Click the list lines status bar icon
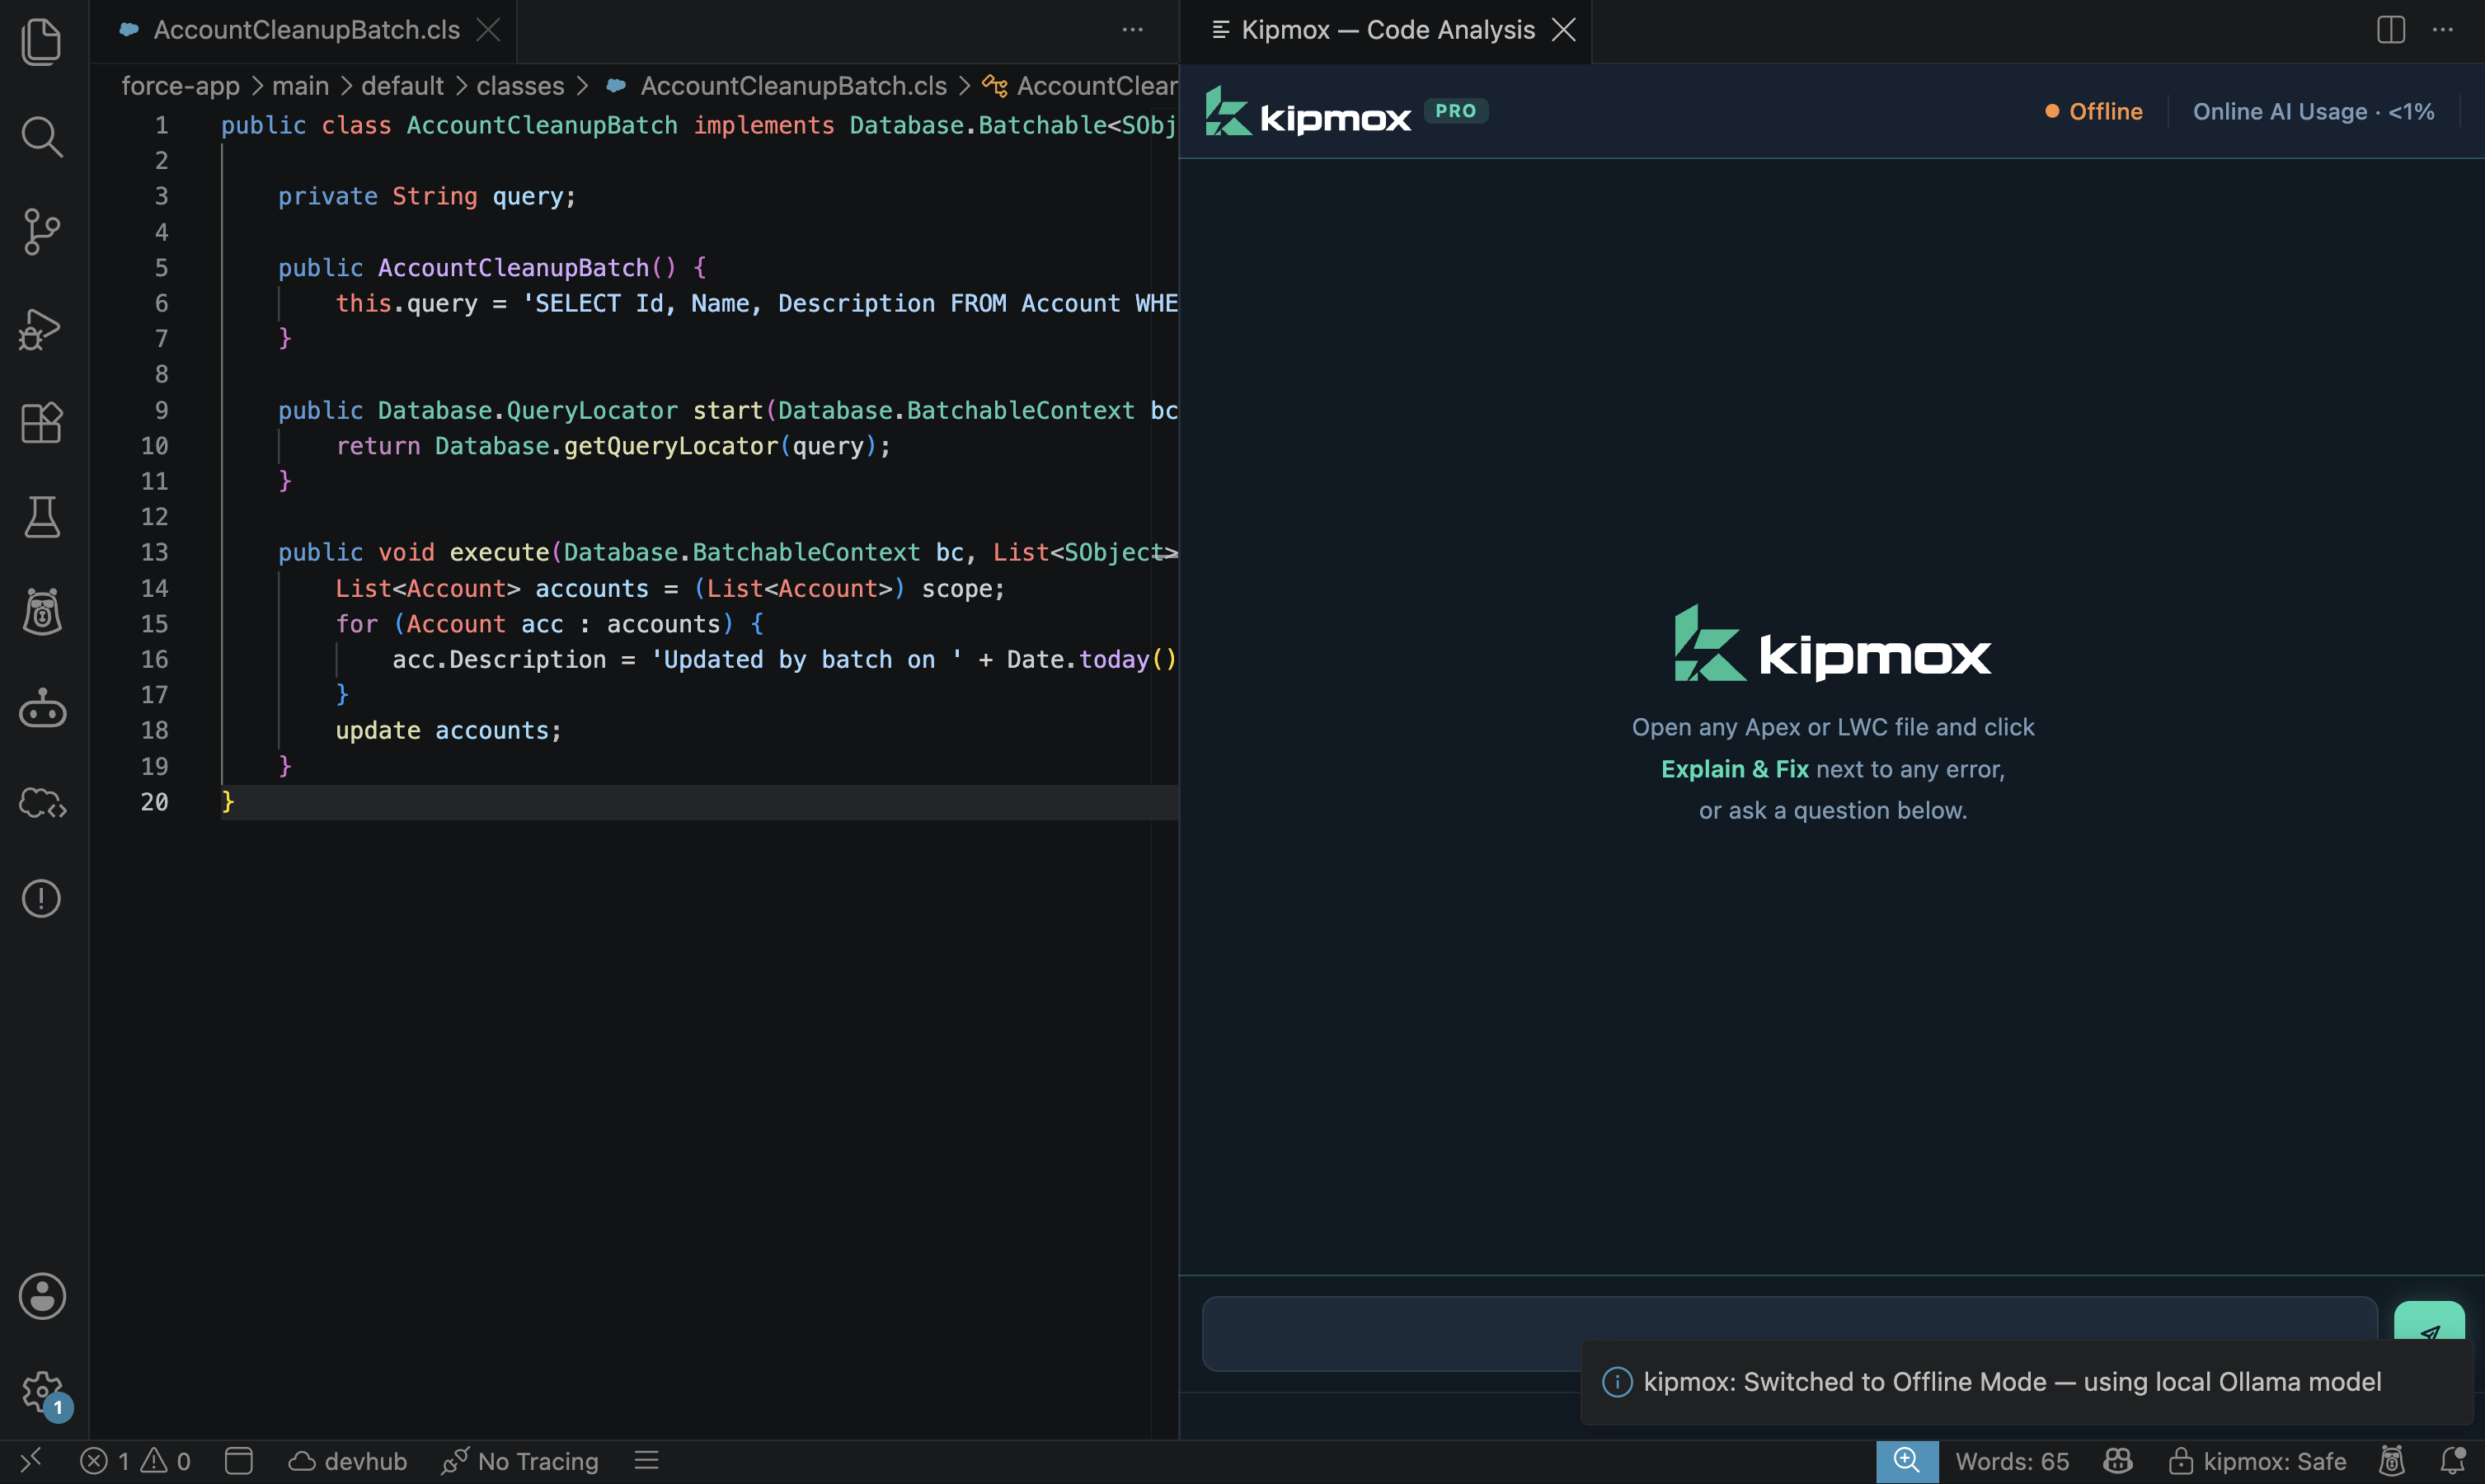This screenshot has height=1484, width=2485. tap(646, 1461)
